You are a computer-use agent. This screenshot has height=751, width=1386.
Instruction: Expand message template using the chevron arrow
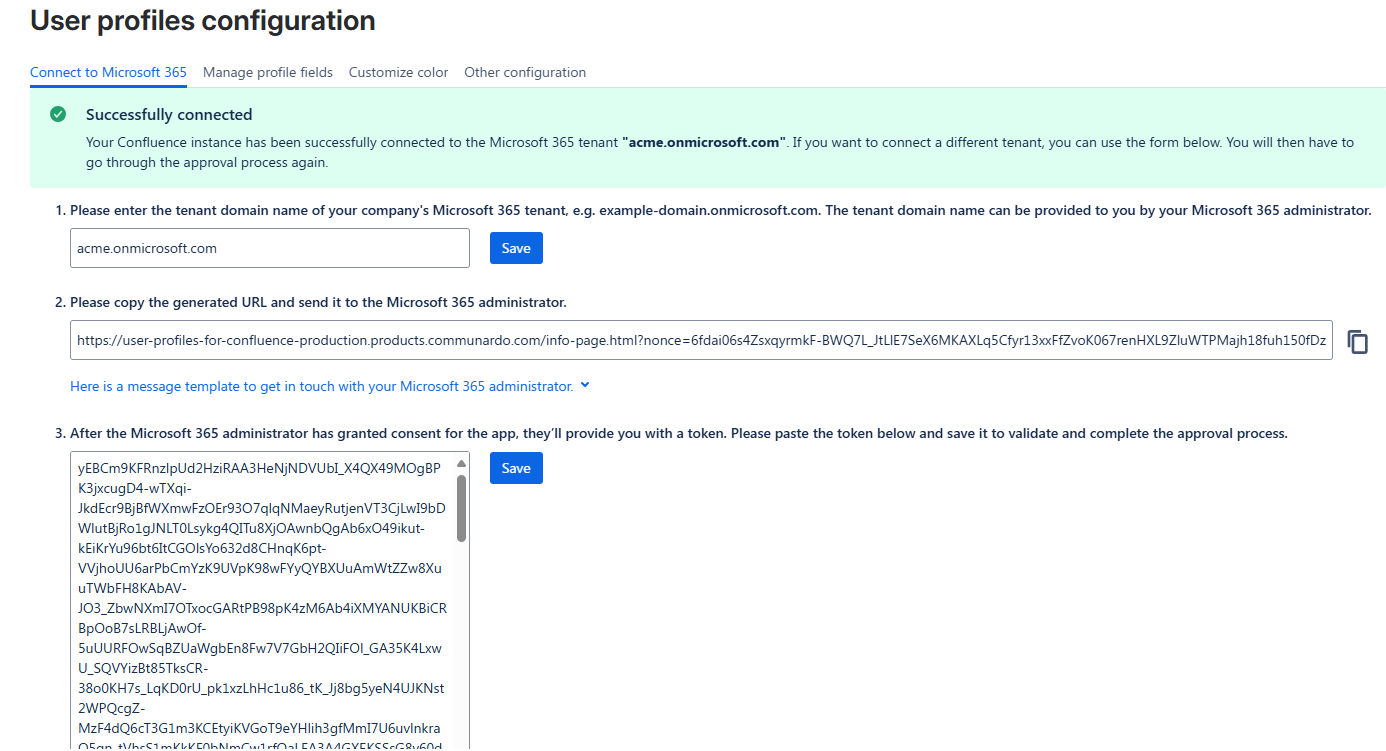(x=585, y=385)
